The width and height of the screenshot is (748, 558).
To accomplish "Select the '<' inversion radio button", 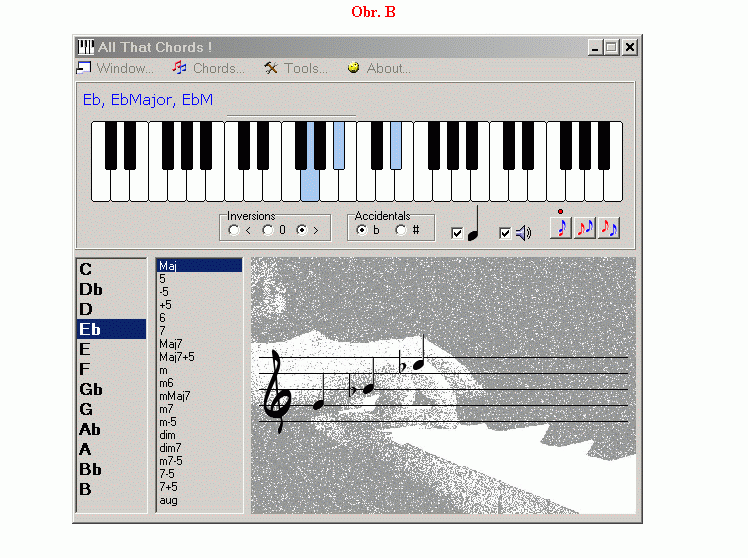I will click(x=234, y=230).
